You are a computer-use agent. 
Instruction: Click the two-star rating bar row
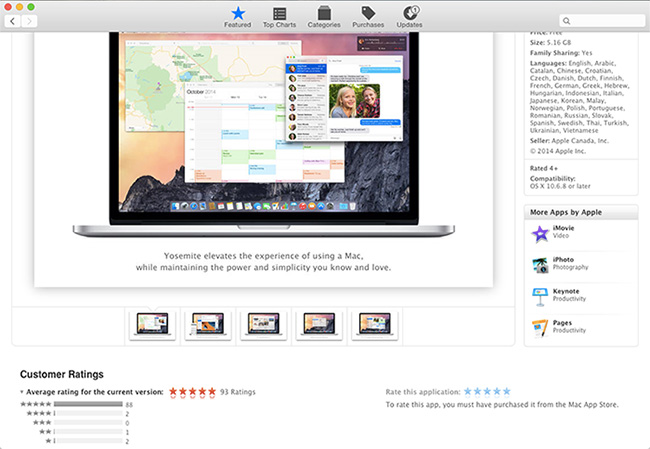[84, 432]
